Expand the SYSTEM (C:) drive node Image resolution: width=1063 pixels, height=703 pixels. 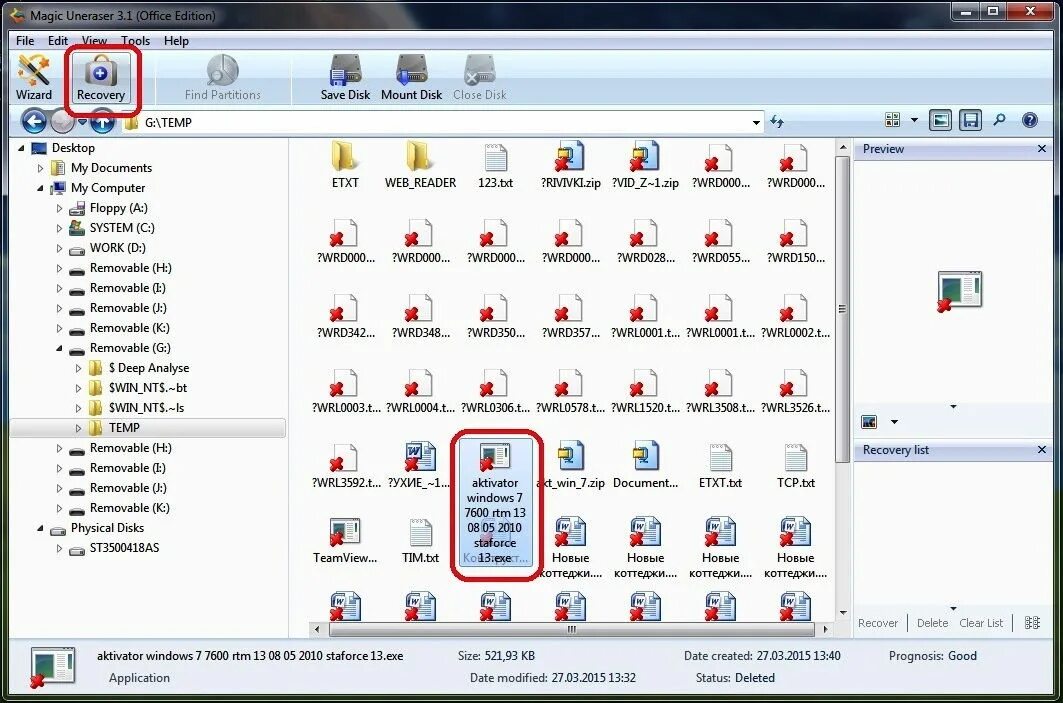59,228
